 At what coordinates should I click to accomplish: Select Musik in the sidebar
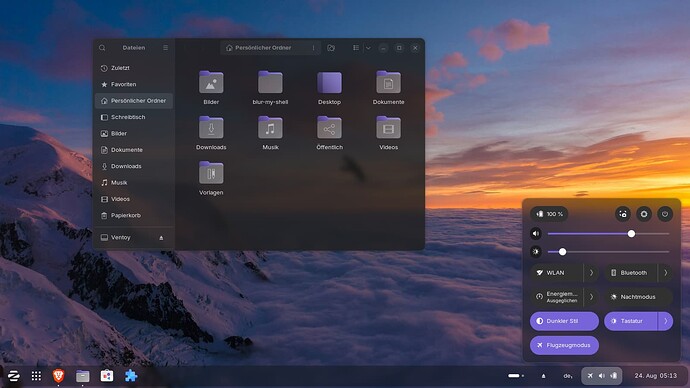click(134, 183)
